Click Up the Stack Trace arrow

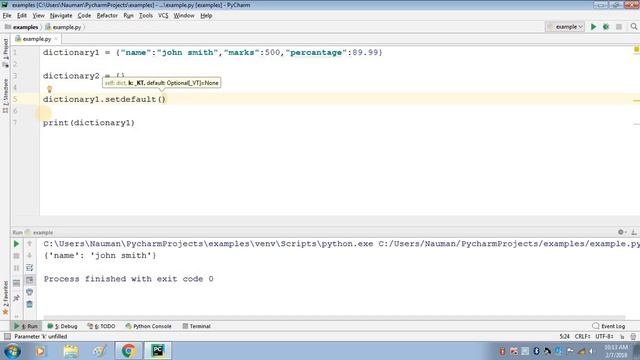[x=29, y=244]
